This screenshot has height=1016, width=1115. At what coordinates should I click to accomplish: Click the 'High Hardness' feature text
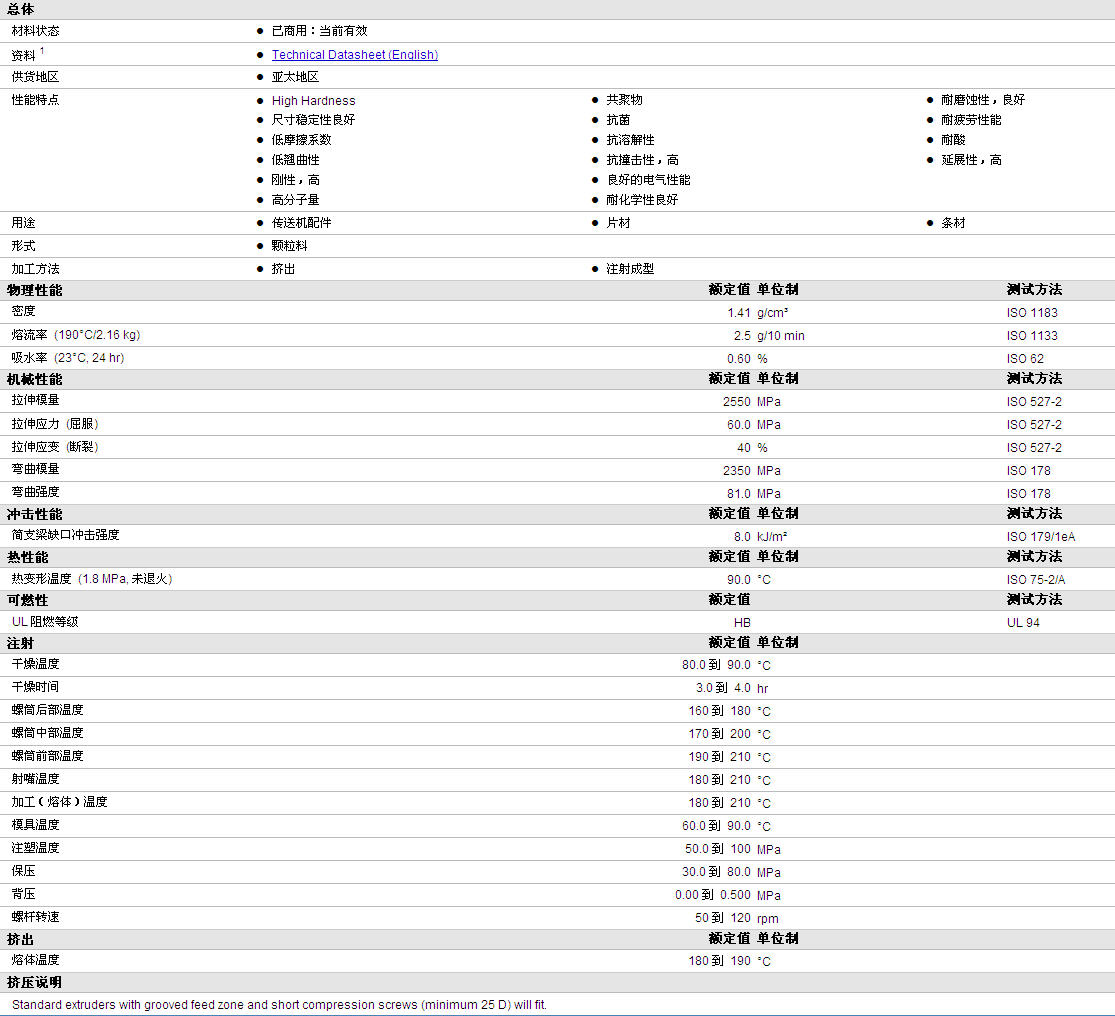pos(313,101)
